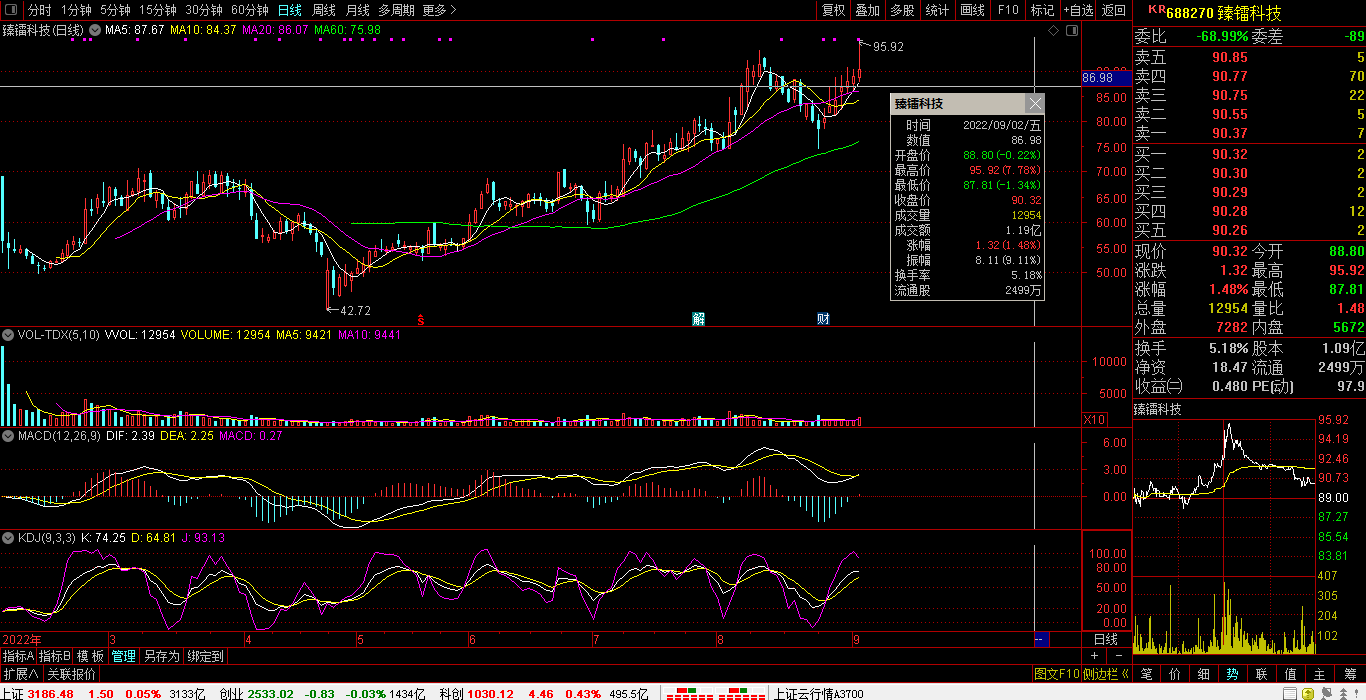Click the plus zoom button under 日线

(x=1095, y=656)
